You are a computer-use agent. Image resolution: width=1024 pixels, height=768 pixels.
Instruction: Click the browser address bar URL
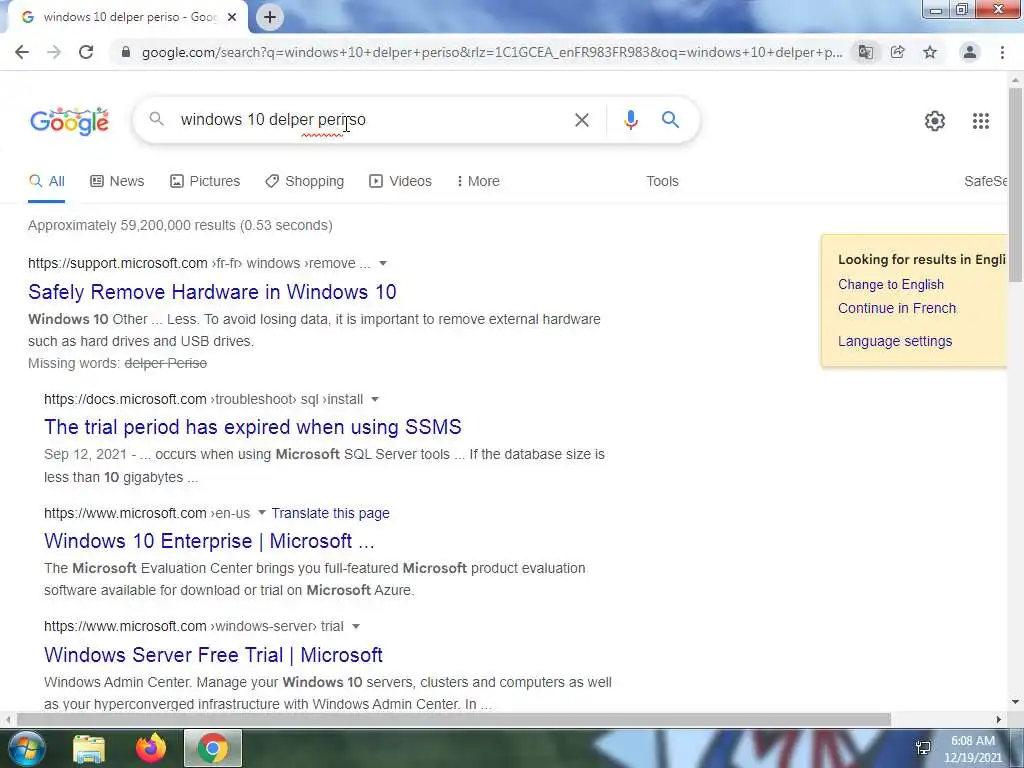point(492,52)
